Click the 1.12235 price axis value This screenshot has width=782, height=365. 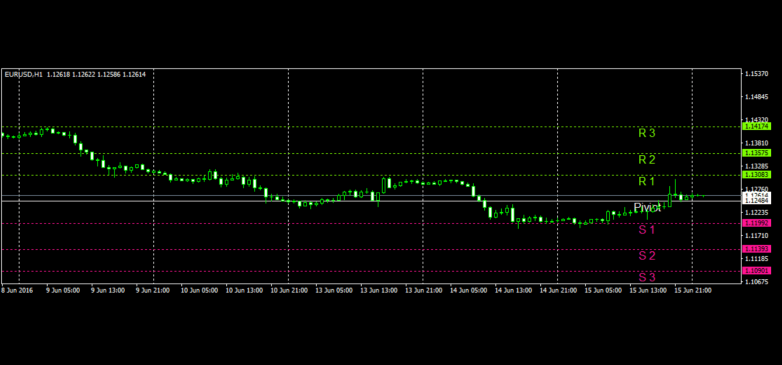(x=756, y=212)
